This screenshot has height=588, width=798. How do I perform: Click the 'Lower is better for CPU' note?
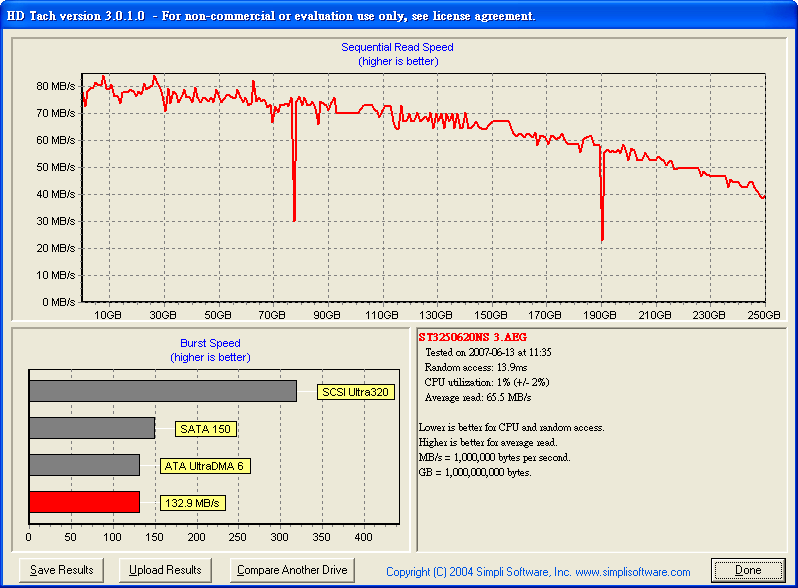(x=511, y=428)
